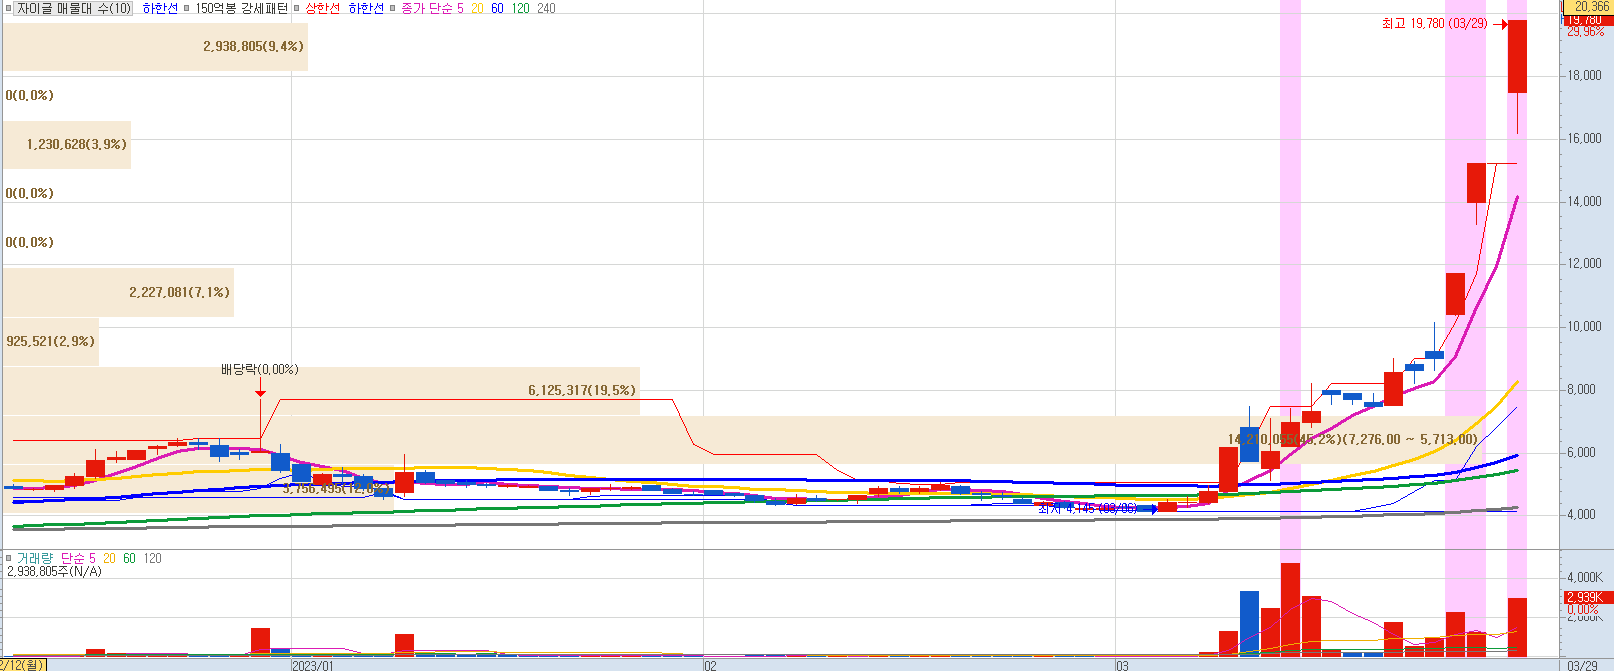Click the 03 month date axis label
Screen dimensions: 1614x671
pos(1122,665)
